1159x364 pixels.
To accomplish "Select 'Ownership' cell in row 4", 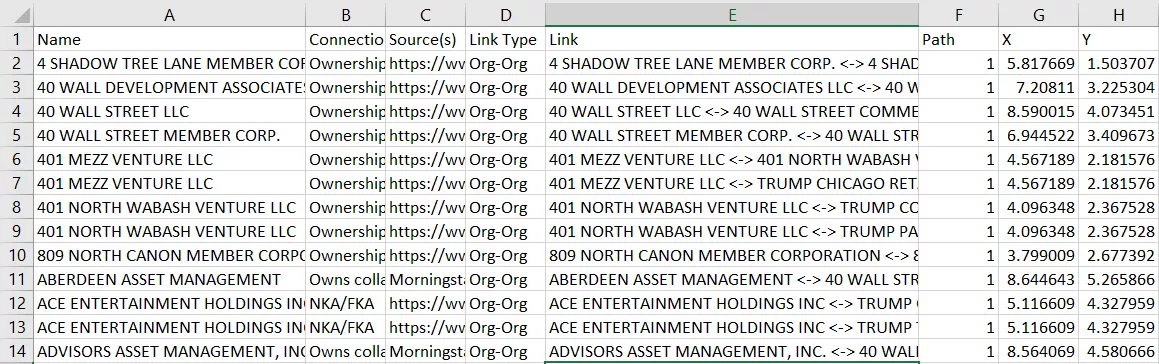I will (x=346, y=112).
